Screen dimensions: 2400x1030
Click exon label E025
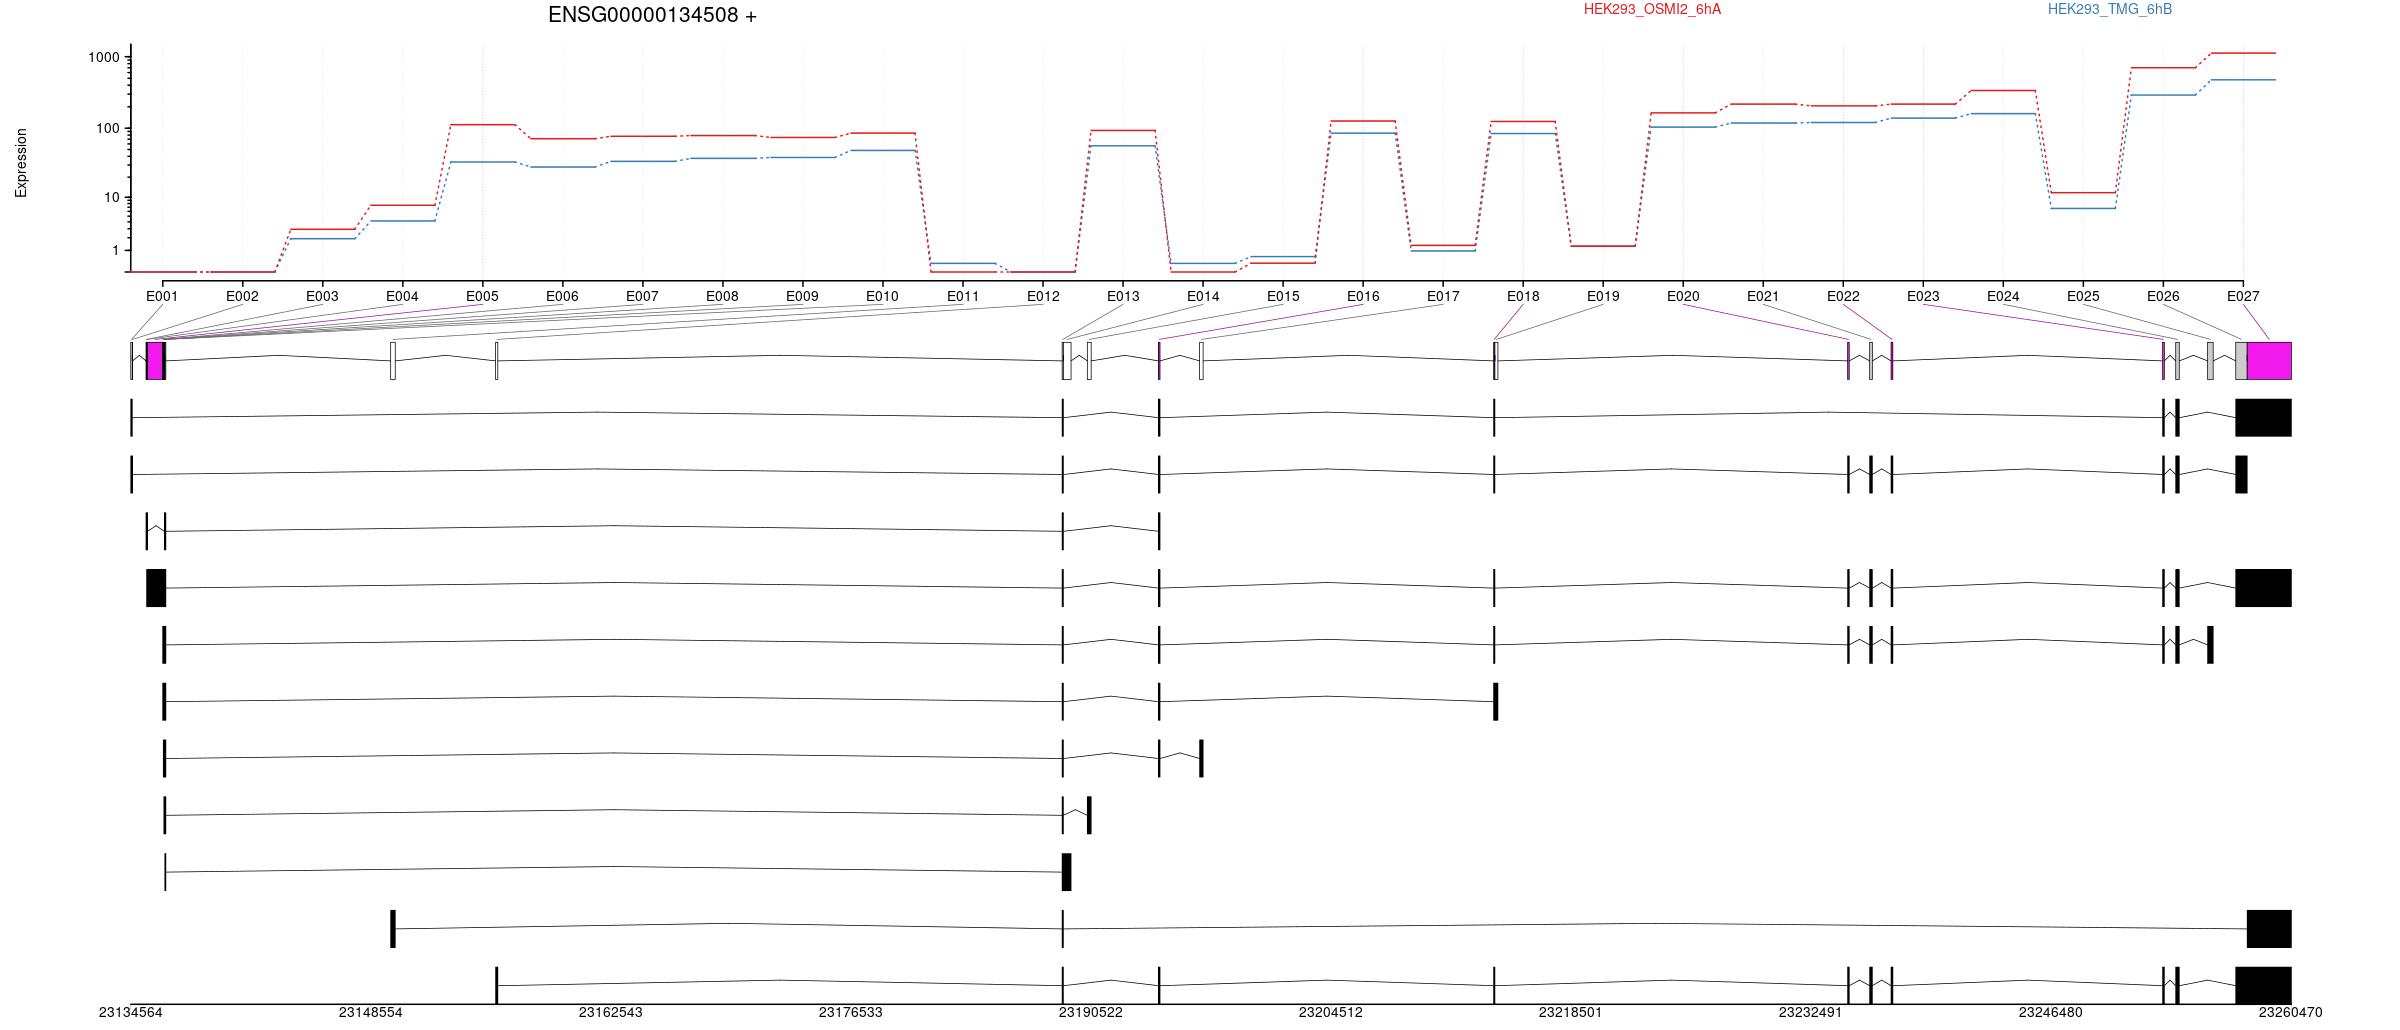2083,296
